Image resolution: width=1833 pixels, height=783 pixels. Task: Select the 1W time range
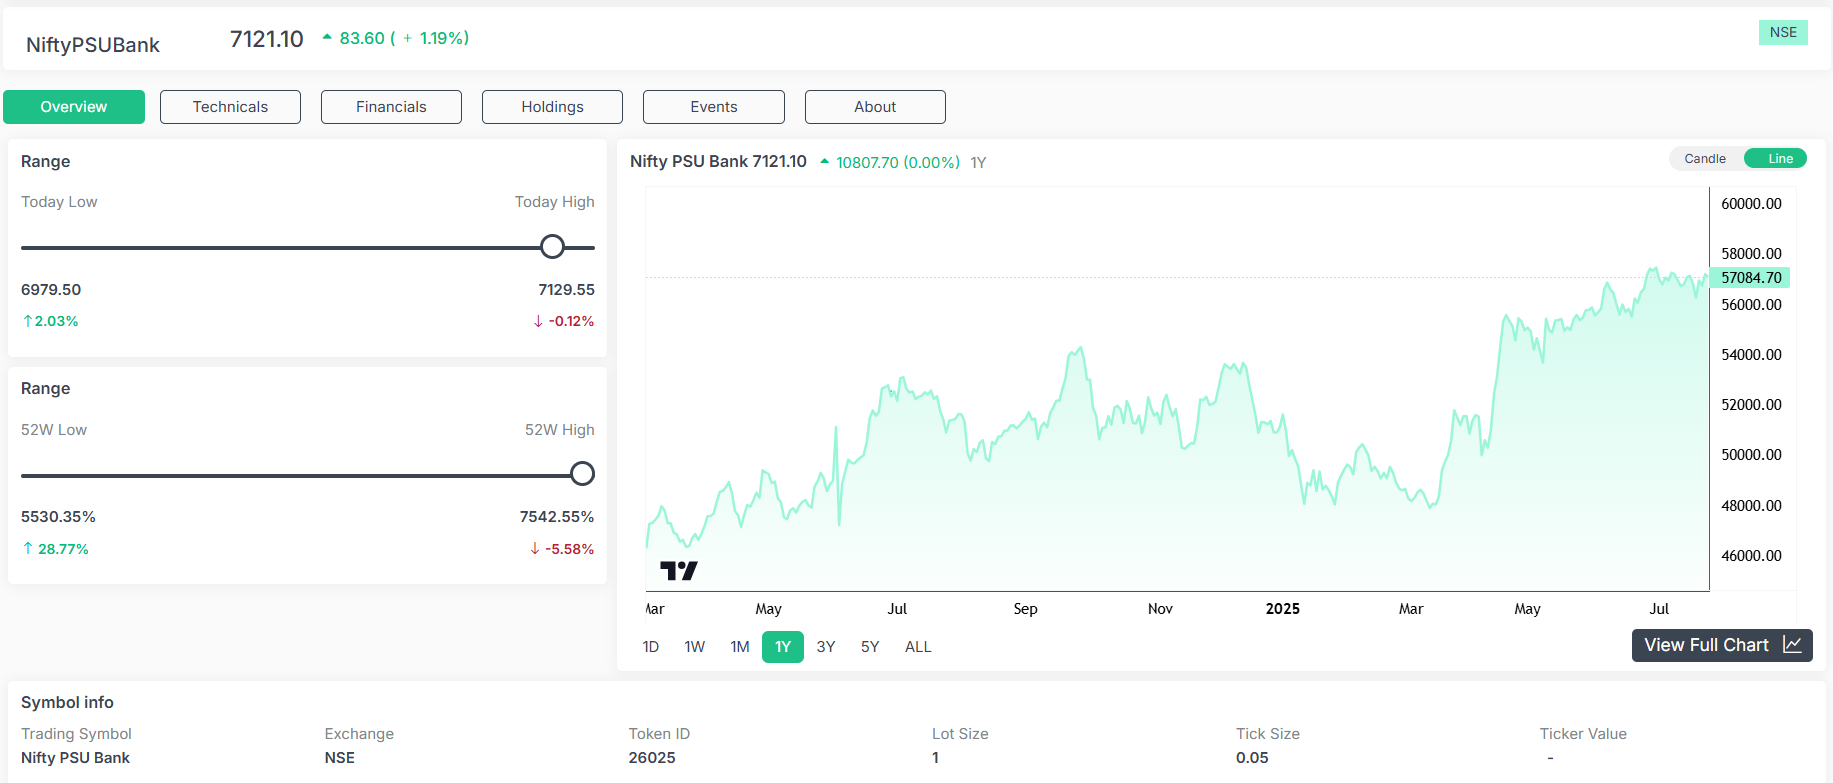(694, 647)
